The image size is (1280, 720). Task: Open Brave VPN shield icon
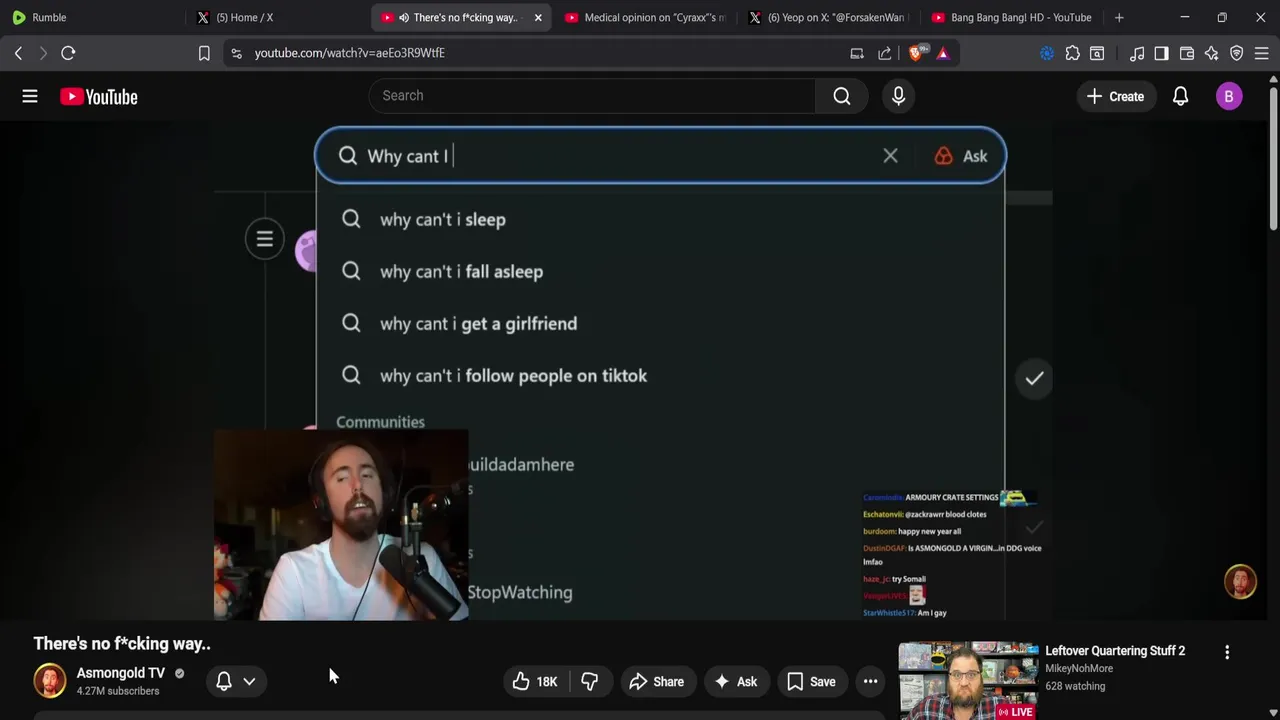click(x=1237, y=53)
